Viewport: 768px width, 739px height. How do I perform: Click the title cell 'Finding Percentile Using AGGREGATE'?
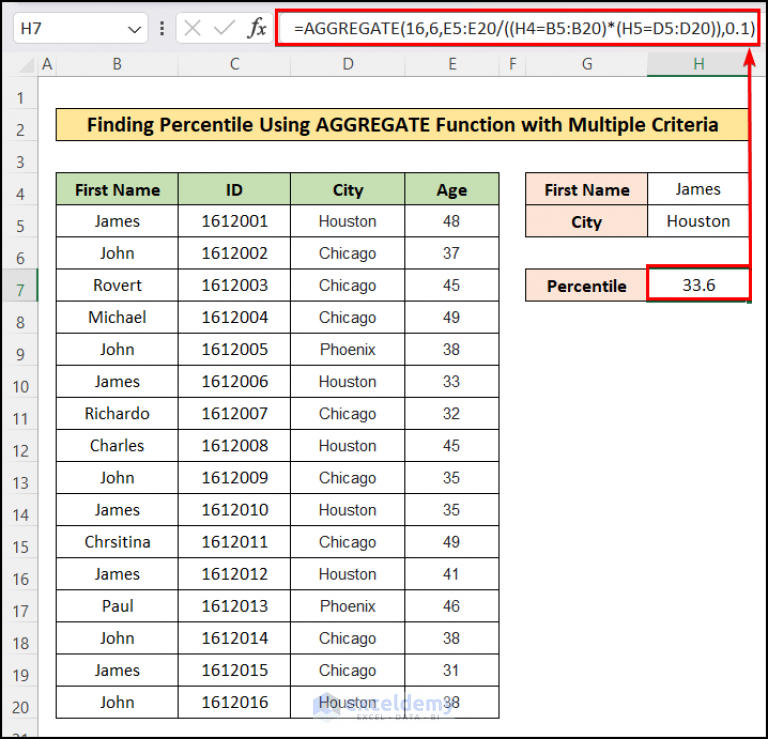403,125
